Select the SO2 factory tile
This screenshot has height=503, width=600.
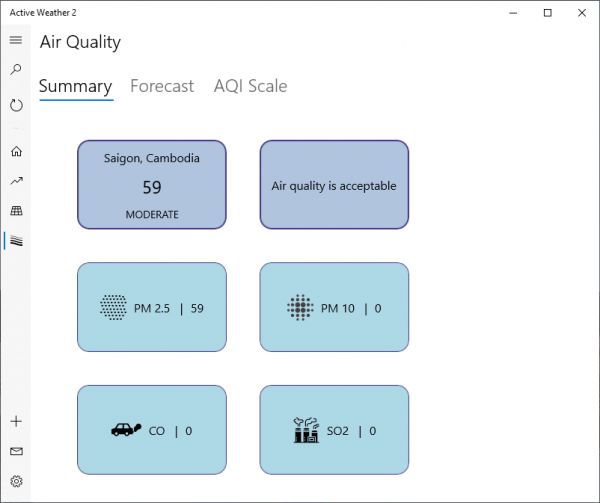point(334,430)
